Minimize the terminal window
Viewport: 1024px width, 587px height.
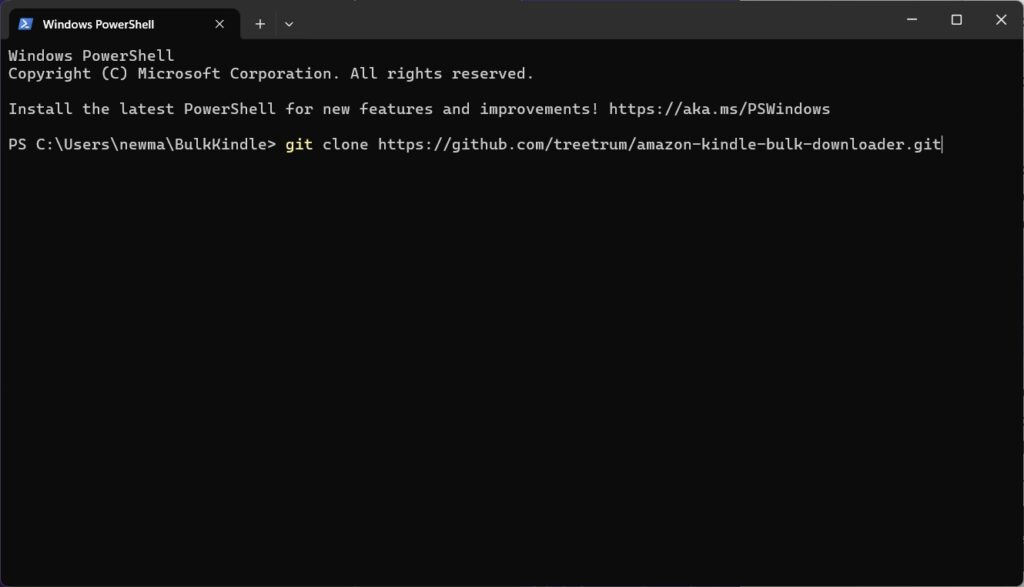[911, 19]
